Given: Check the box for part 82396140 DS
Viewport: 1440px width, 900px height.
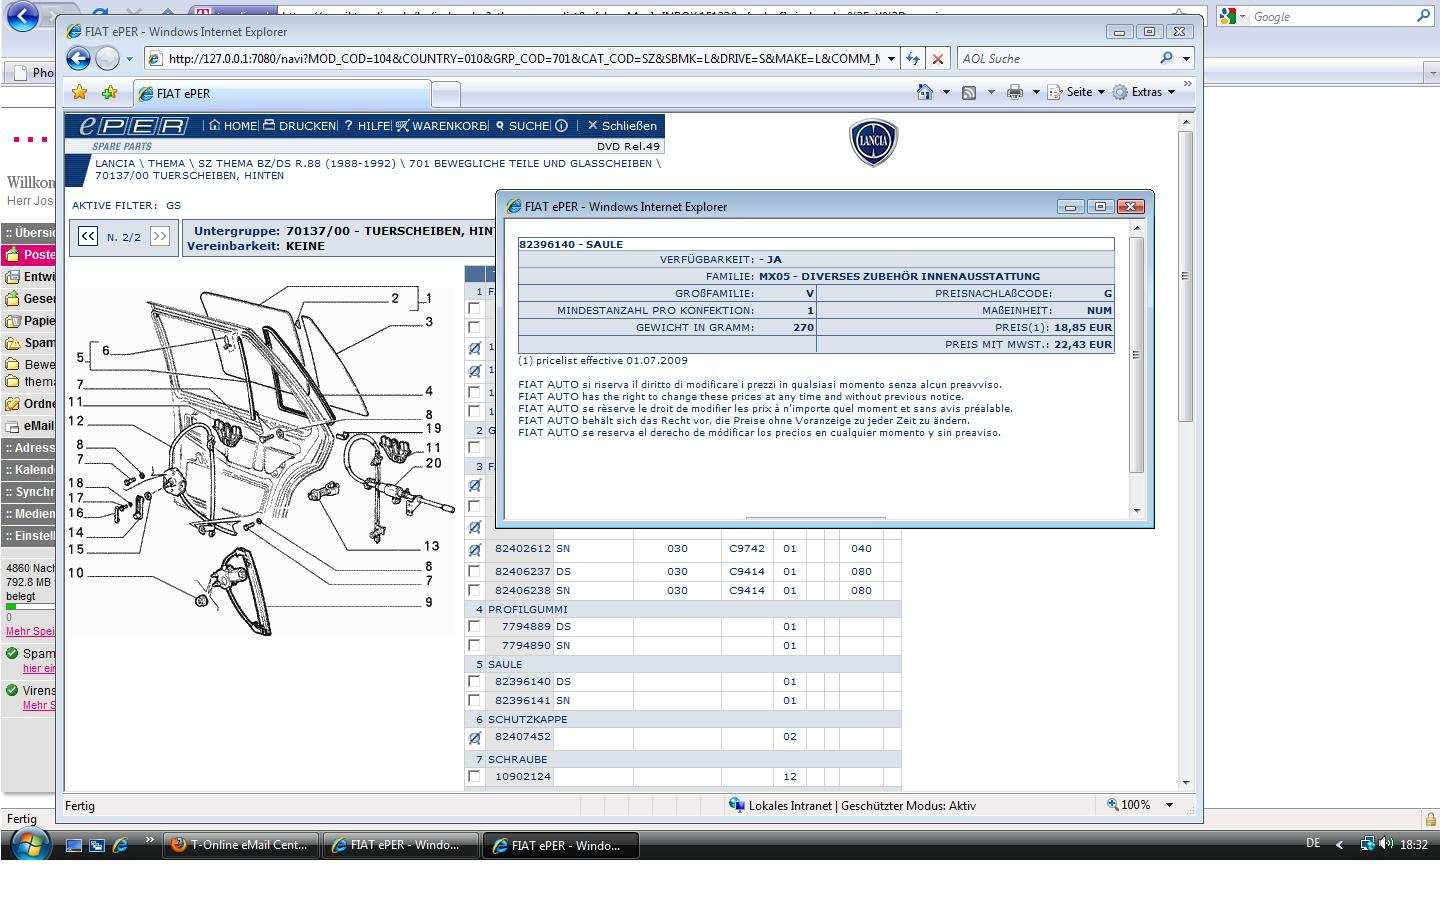Looking at the screenshot, I should (474, 681).
